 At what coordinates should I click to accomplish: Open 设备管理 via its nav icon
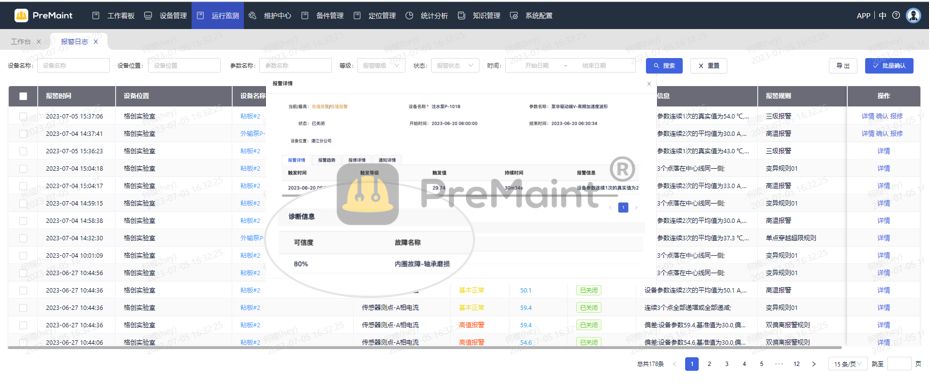[x=148, y=16]
